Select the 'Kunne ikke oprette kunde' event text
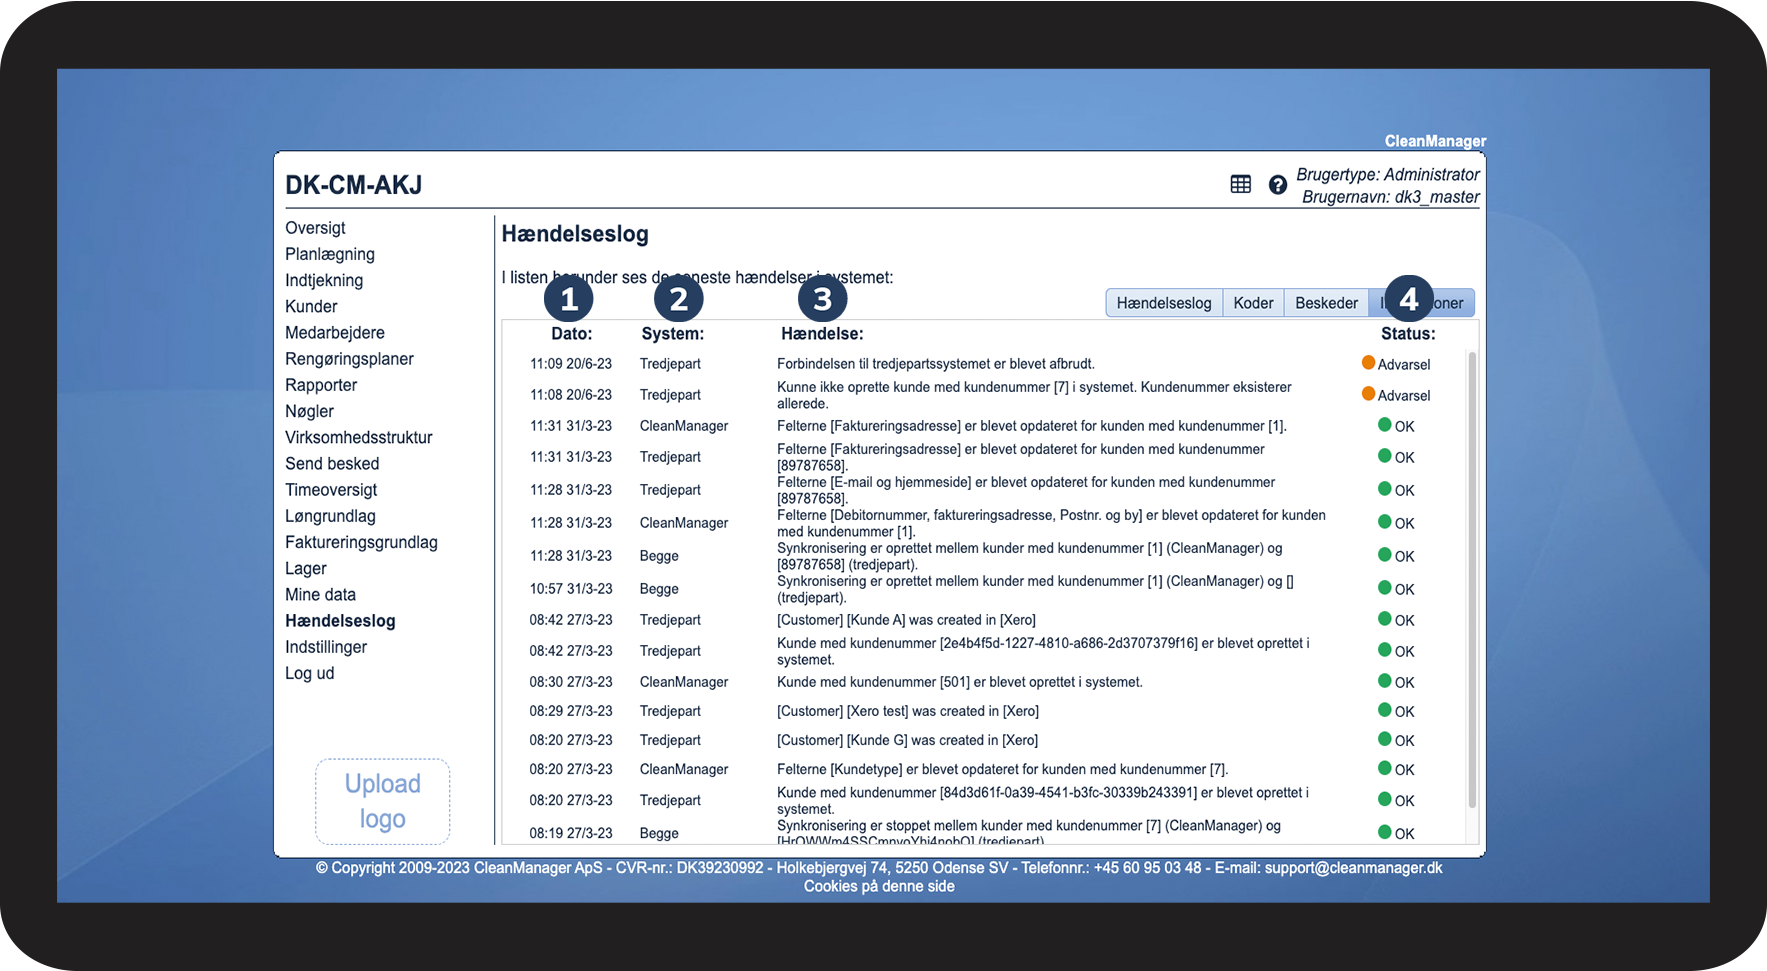This screenshot has height=971, width=1767. coord(1034,395)
